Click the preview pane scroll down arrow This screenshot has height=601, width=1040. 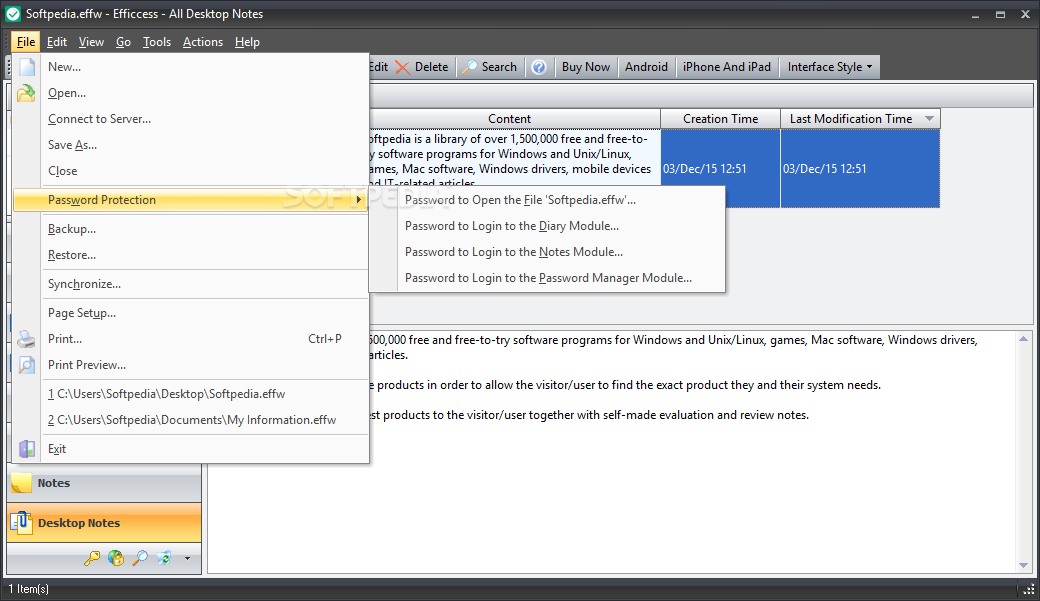point(1023,565)
